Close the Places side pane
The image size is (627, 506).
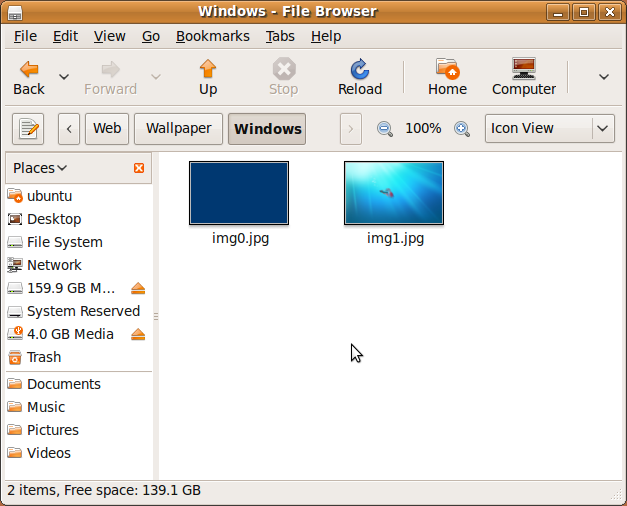[x=139, y=169]
